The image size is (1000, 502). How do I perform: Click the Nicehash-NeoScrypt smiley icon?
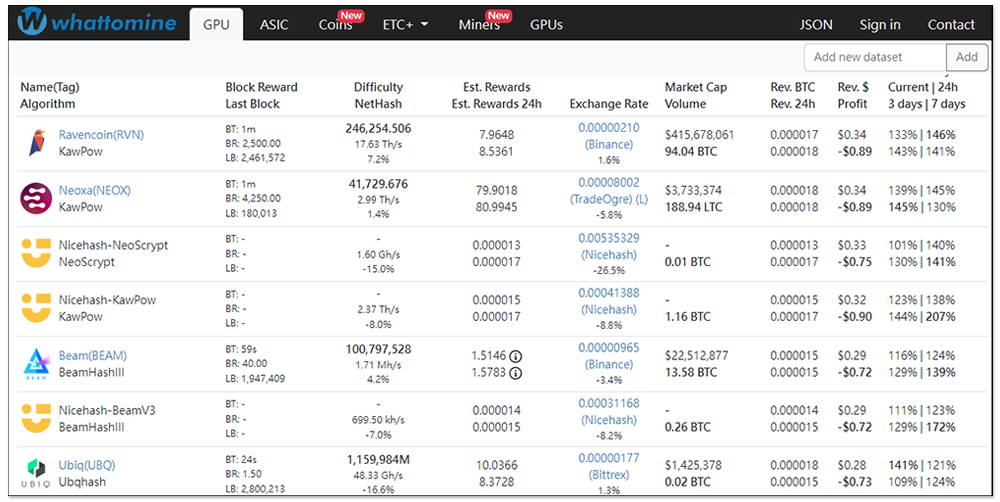(36, 253)
